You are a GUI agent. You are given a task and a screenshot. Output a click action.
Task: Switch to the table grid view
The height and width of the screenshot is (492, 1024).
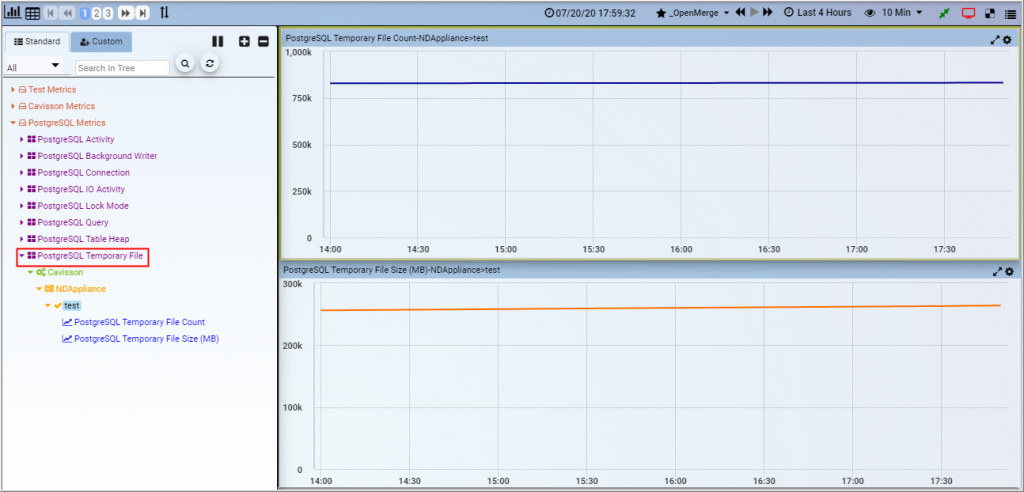[32, 13]
